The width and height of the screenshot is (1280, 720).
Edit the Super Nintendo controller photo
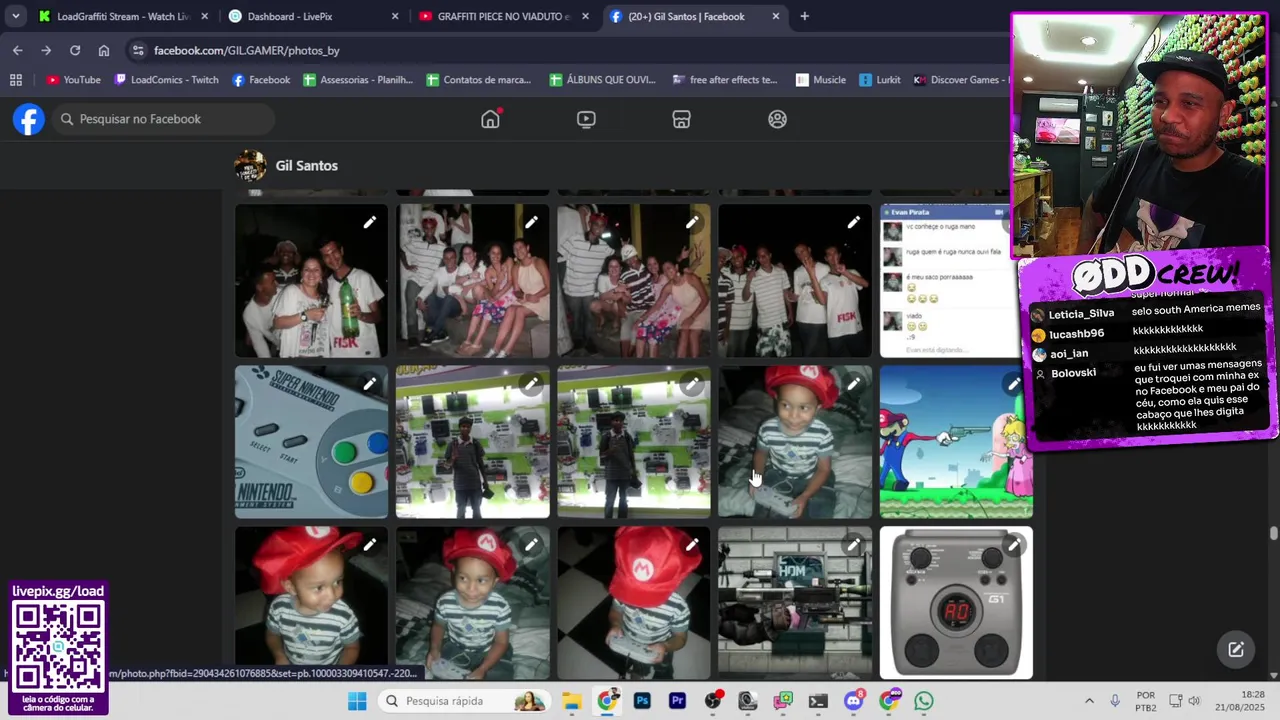click(369, 384)
